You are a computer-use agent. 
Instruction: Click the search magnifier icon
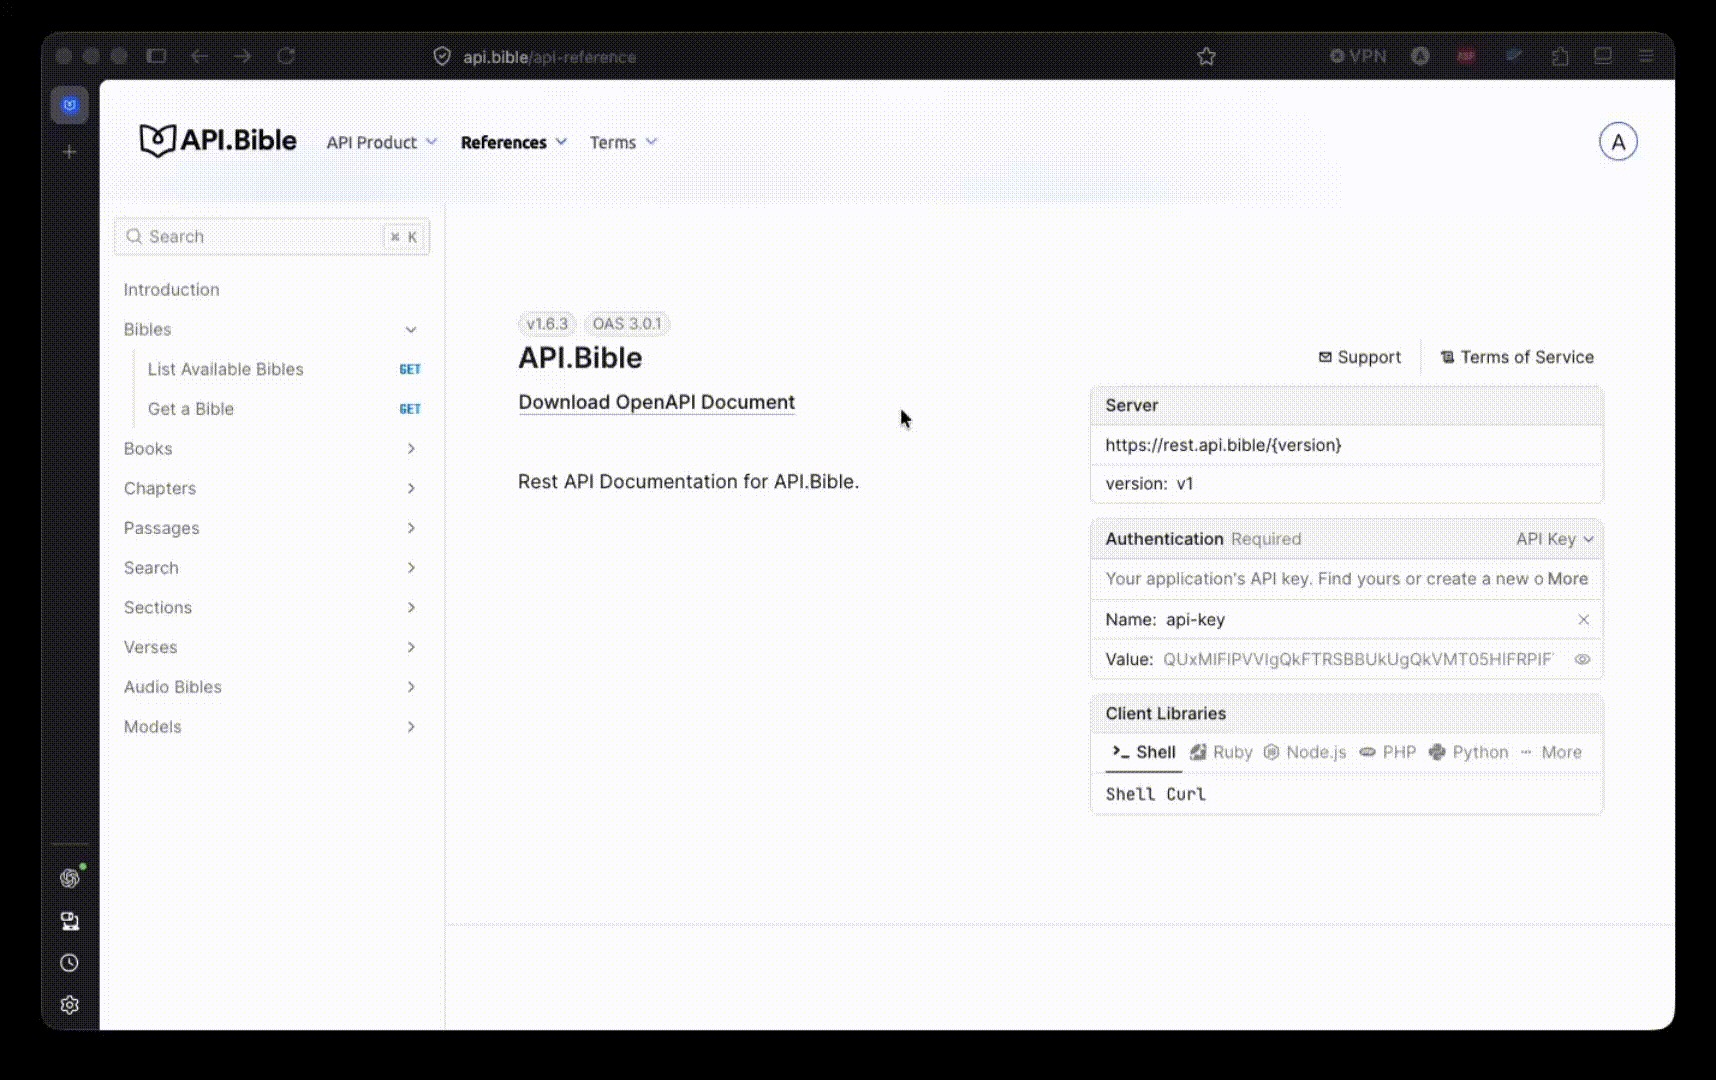134,237
